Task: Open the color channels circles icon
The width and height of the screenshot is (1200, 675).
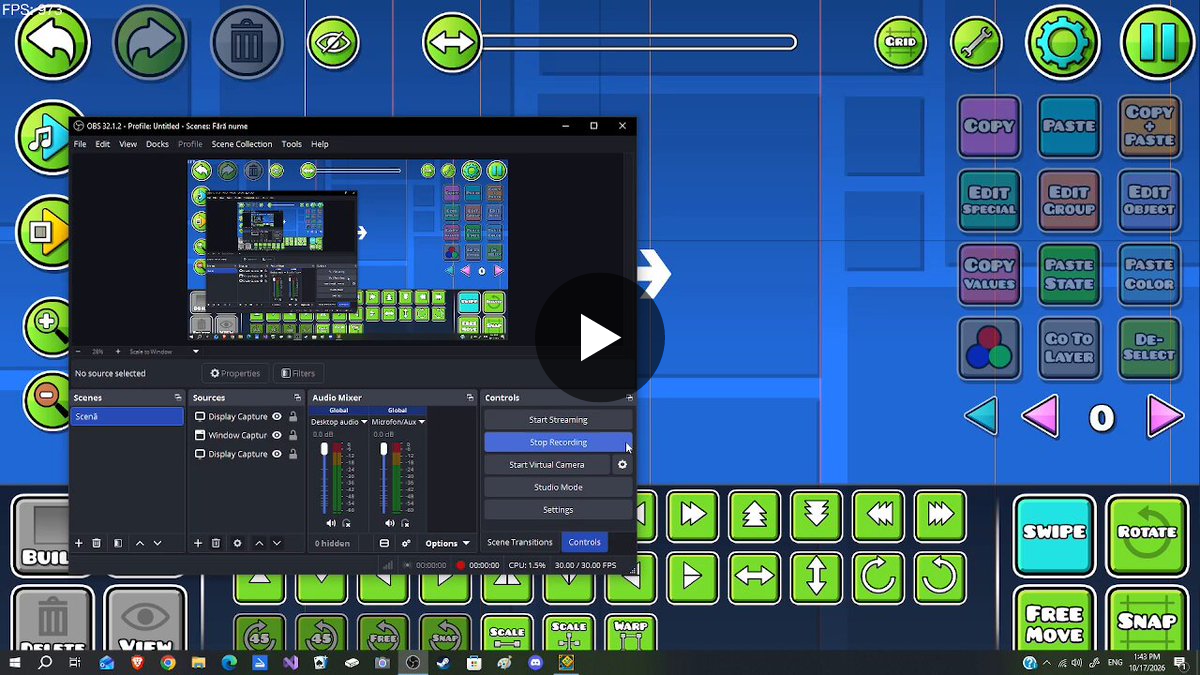Action: coord(989,348)
